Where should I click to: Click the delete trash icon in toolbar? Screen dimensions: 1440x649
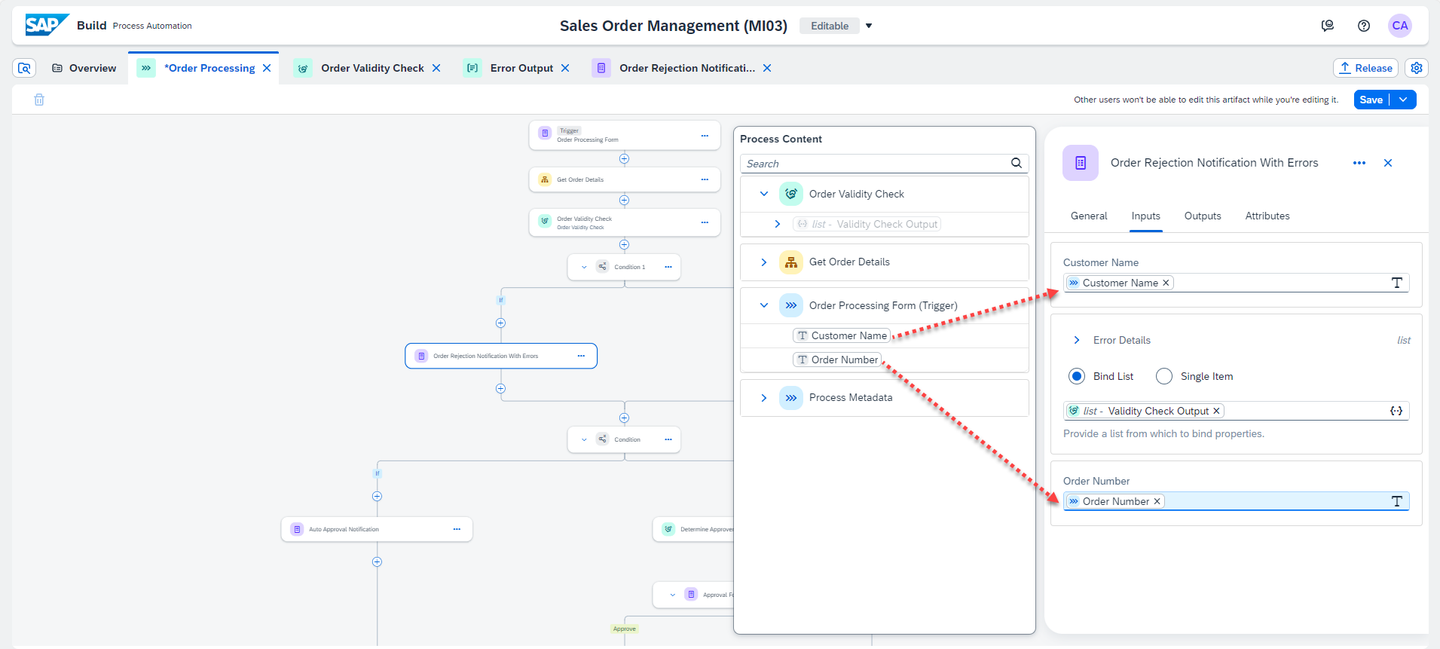click(x=39, y=99)
